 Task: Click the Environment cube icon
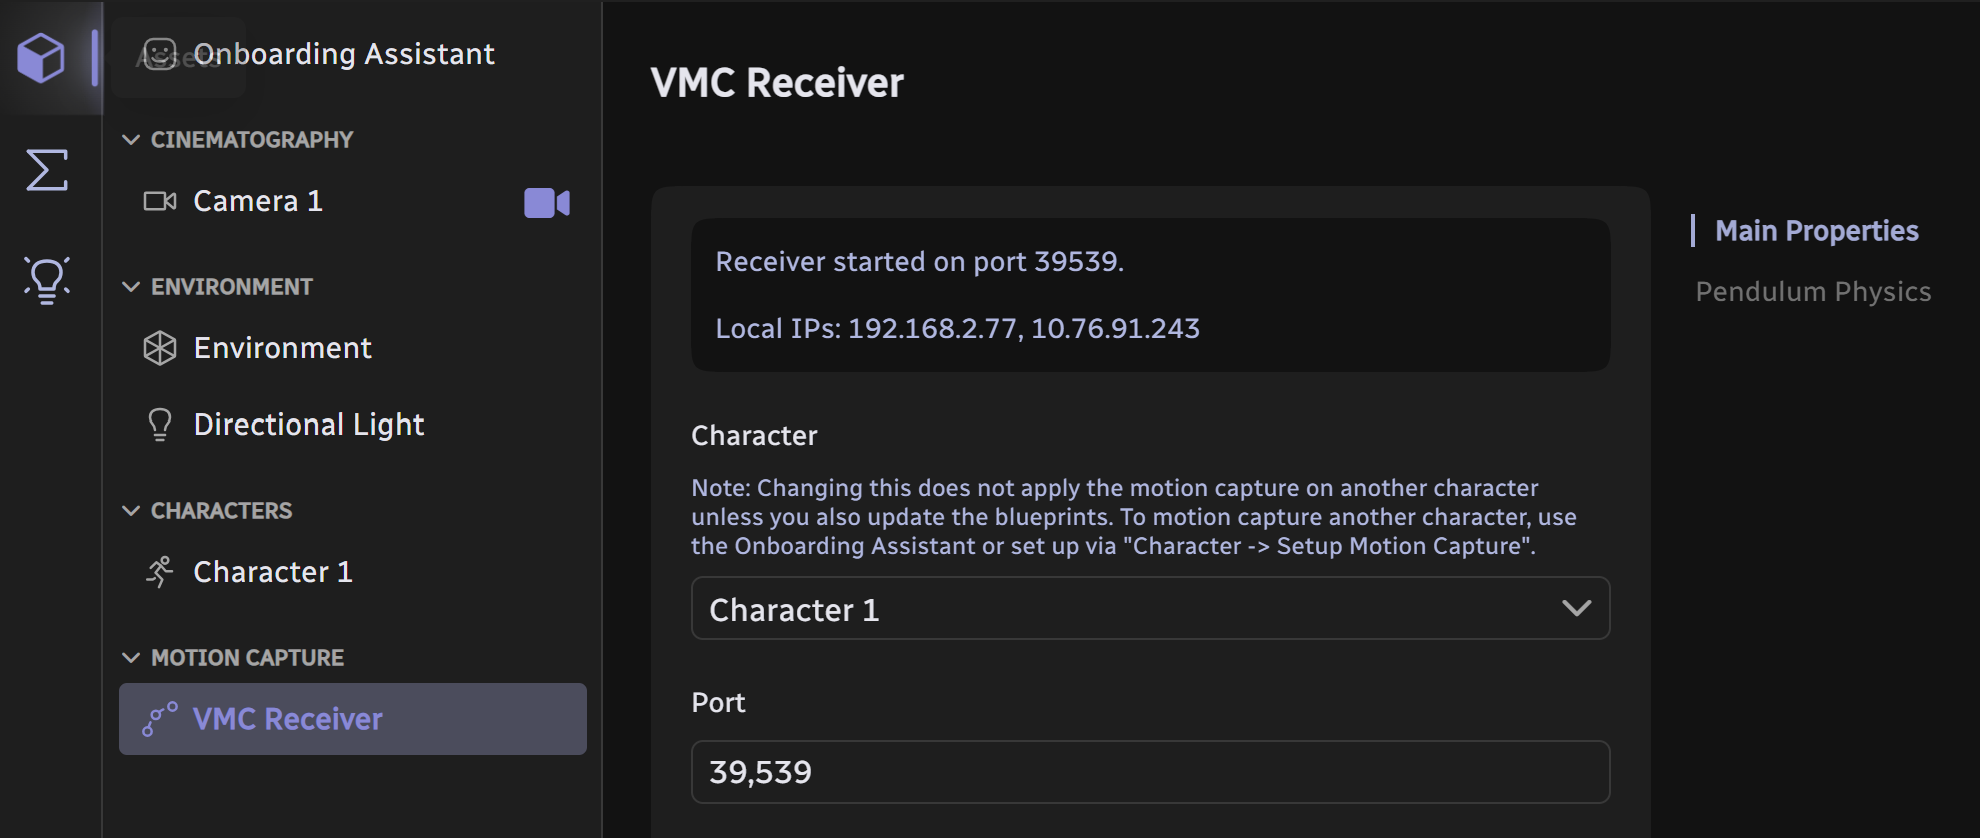(x=160, y=348)
